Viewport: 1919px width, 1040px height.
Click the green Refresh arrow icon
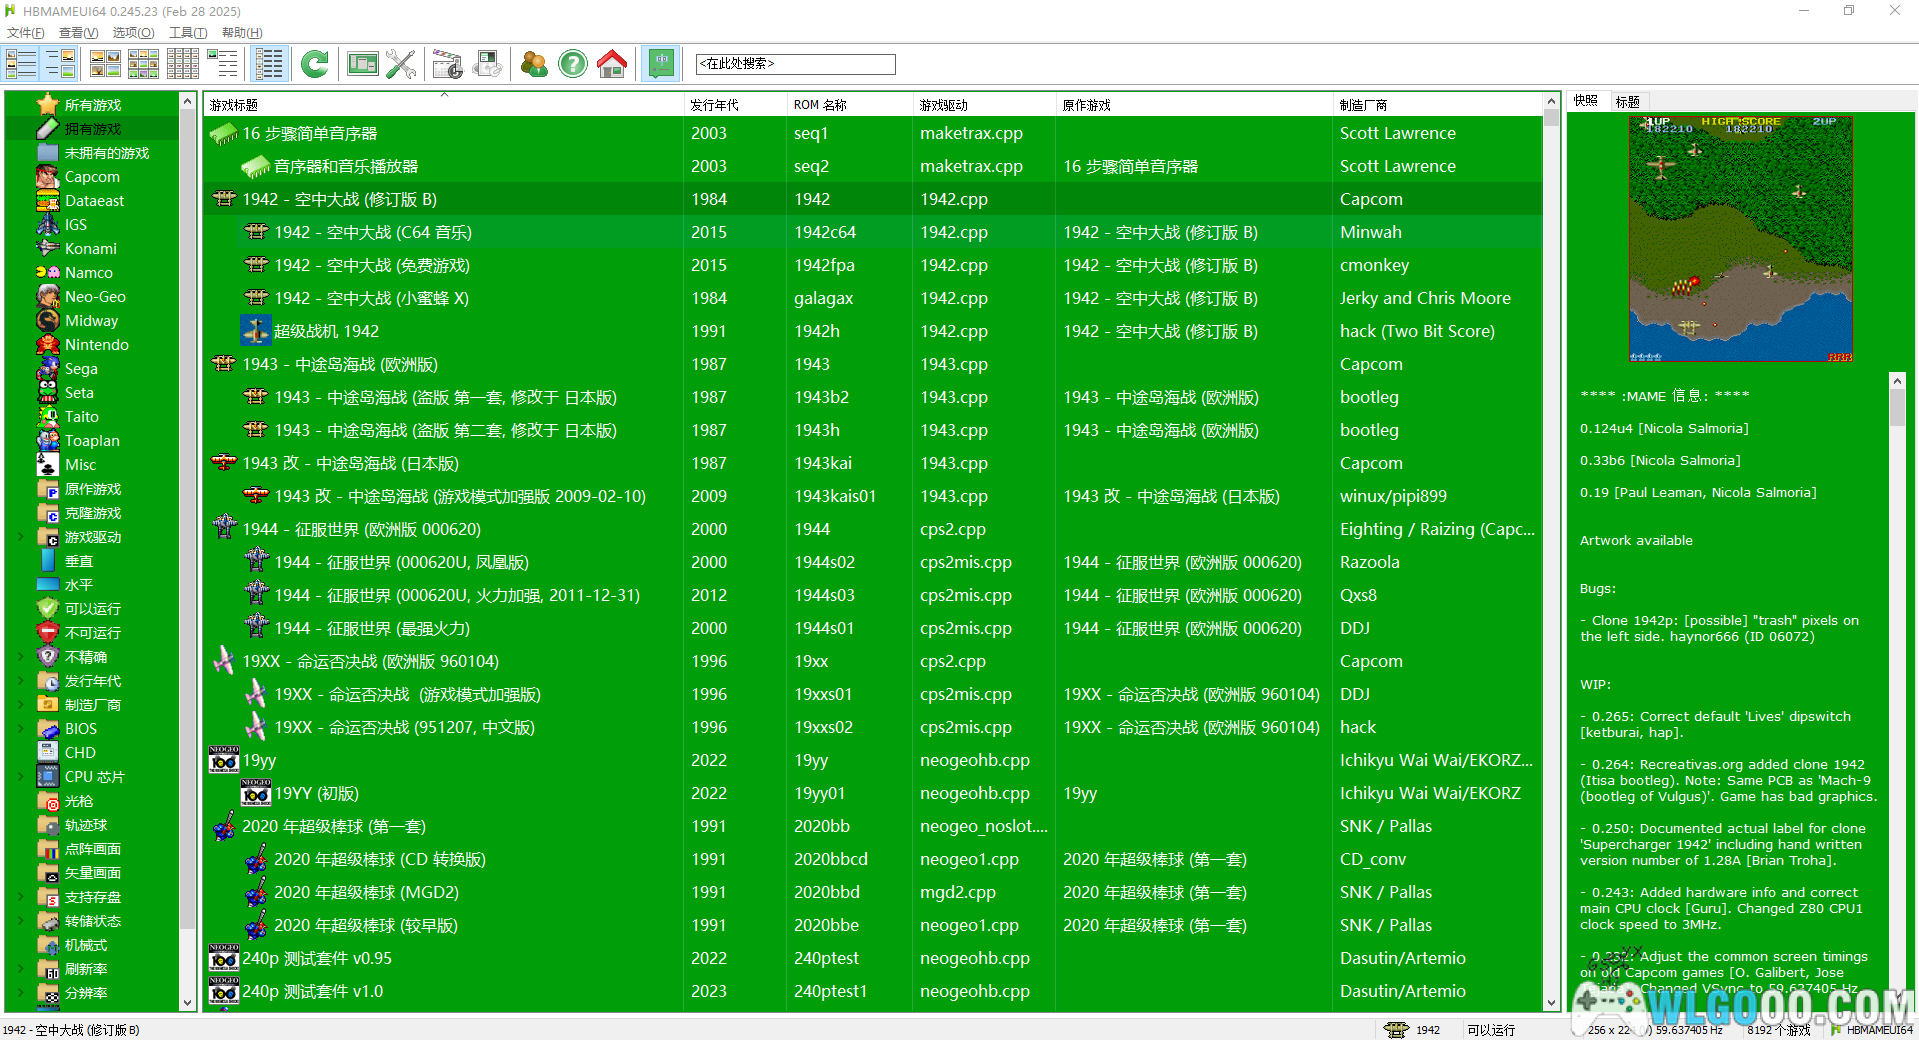point(315,65)
